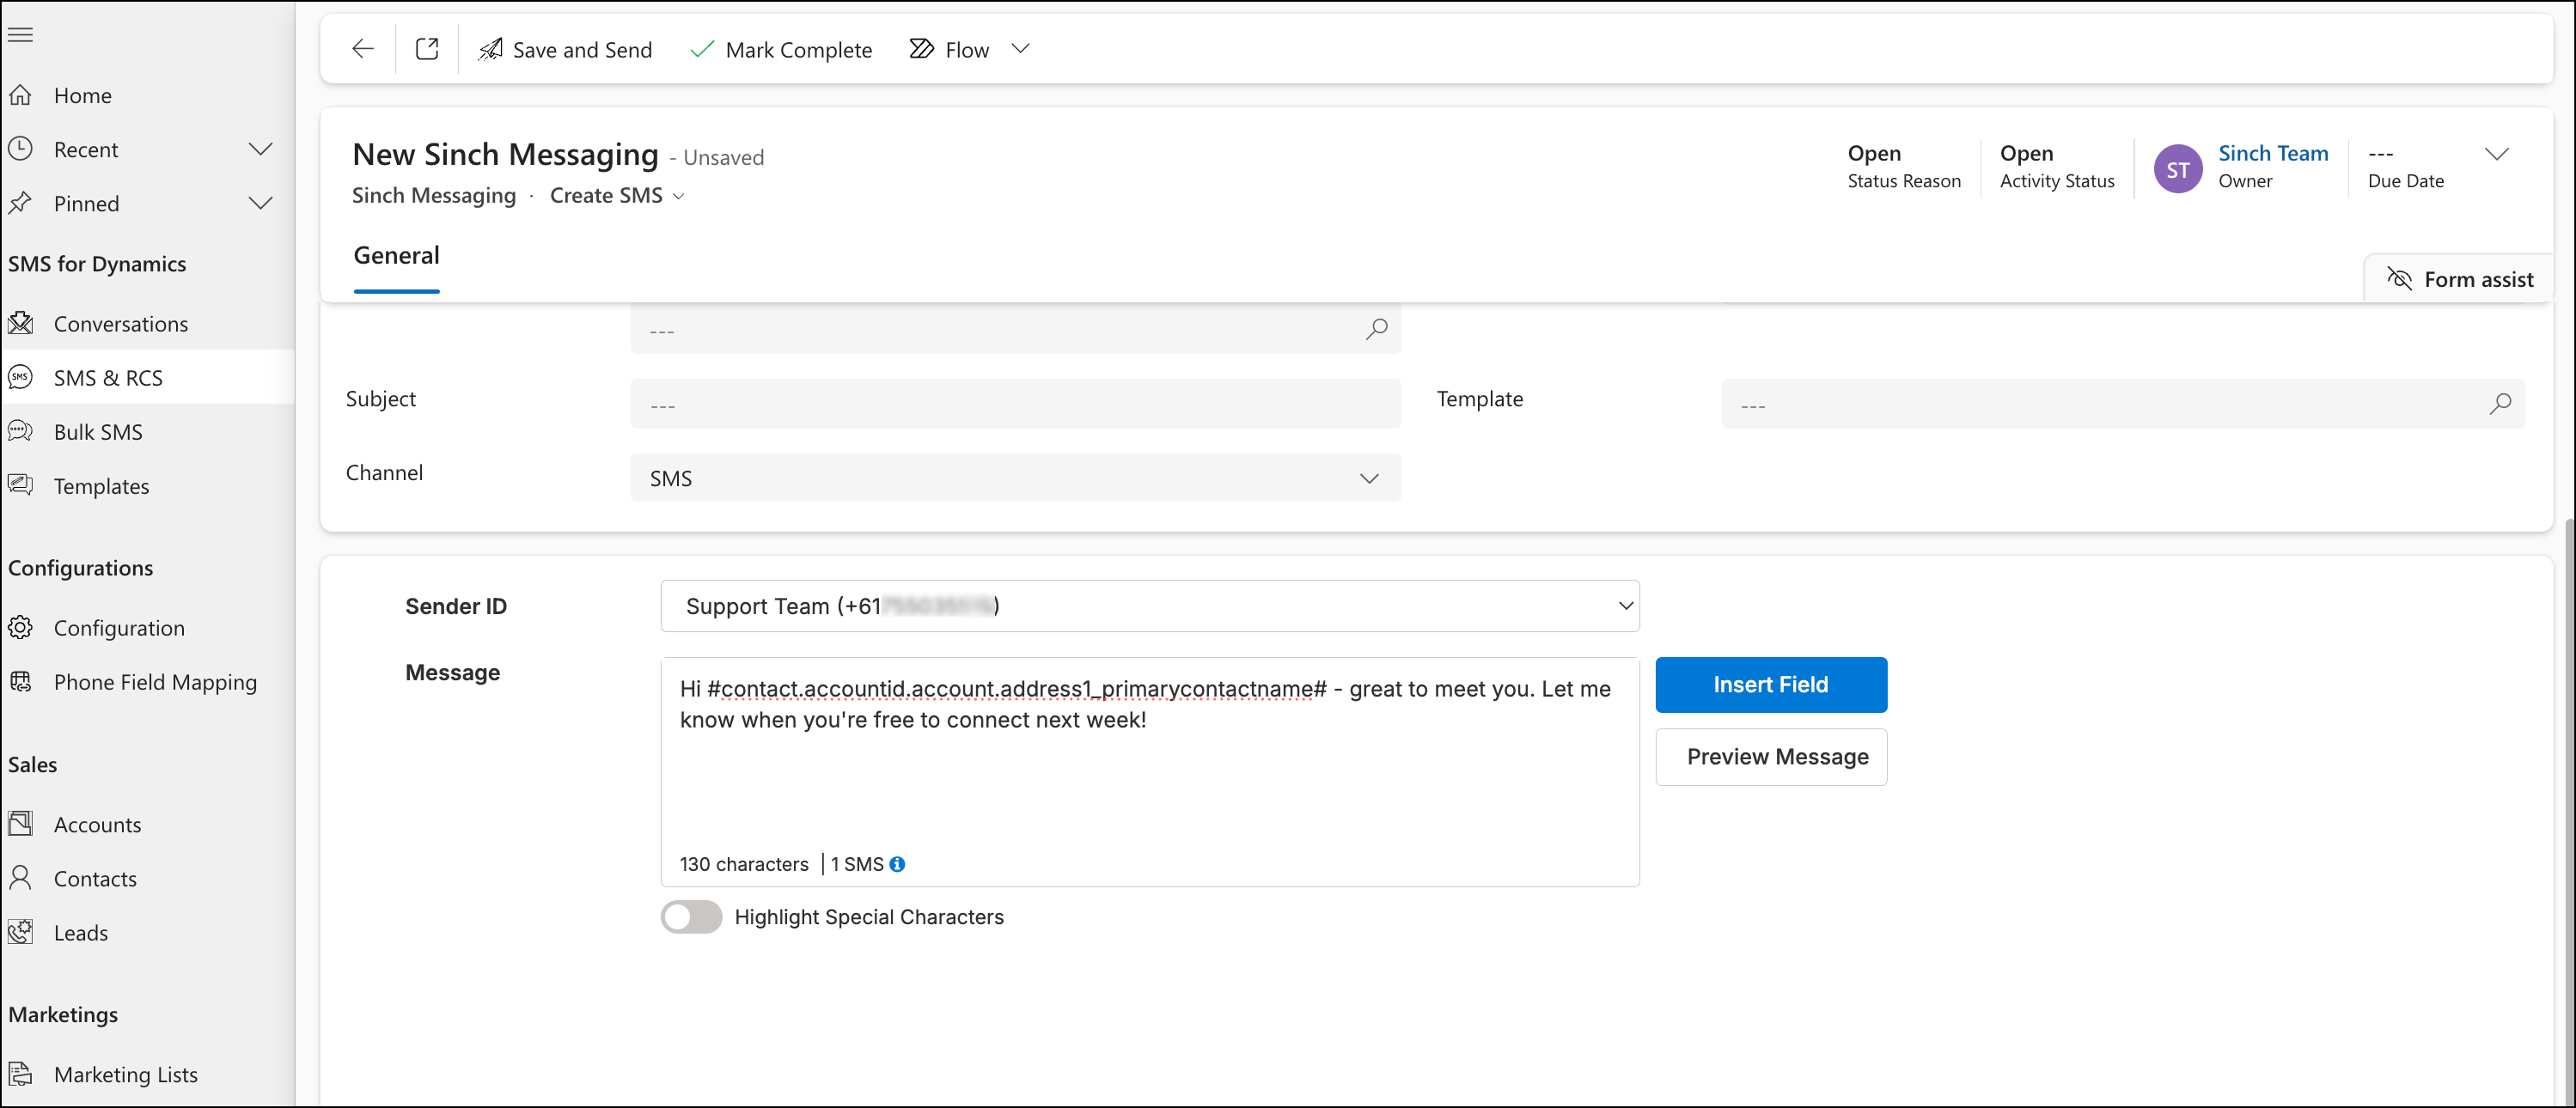Click the 'Marketings' sidebar heading
Viewport: 2576px width, 1108px height.
click(x=63, y=1015)
